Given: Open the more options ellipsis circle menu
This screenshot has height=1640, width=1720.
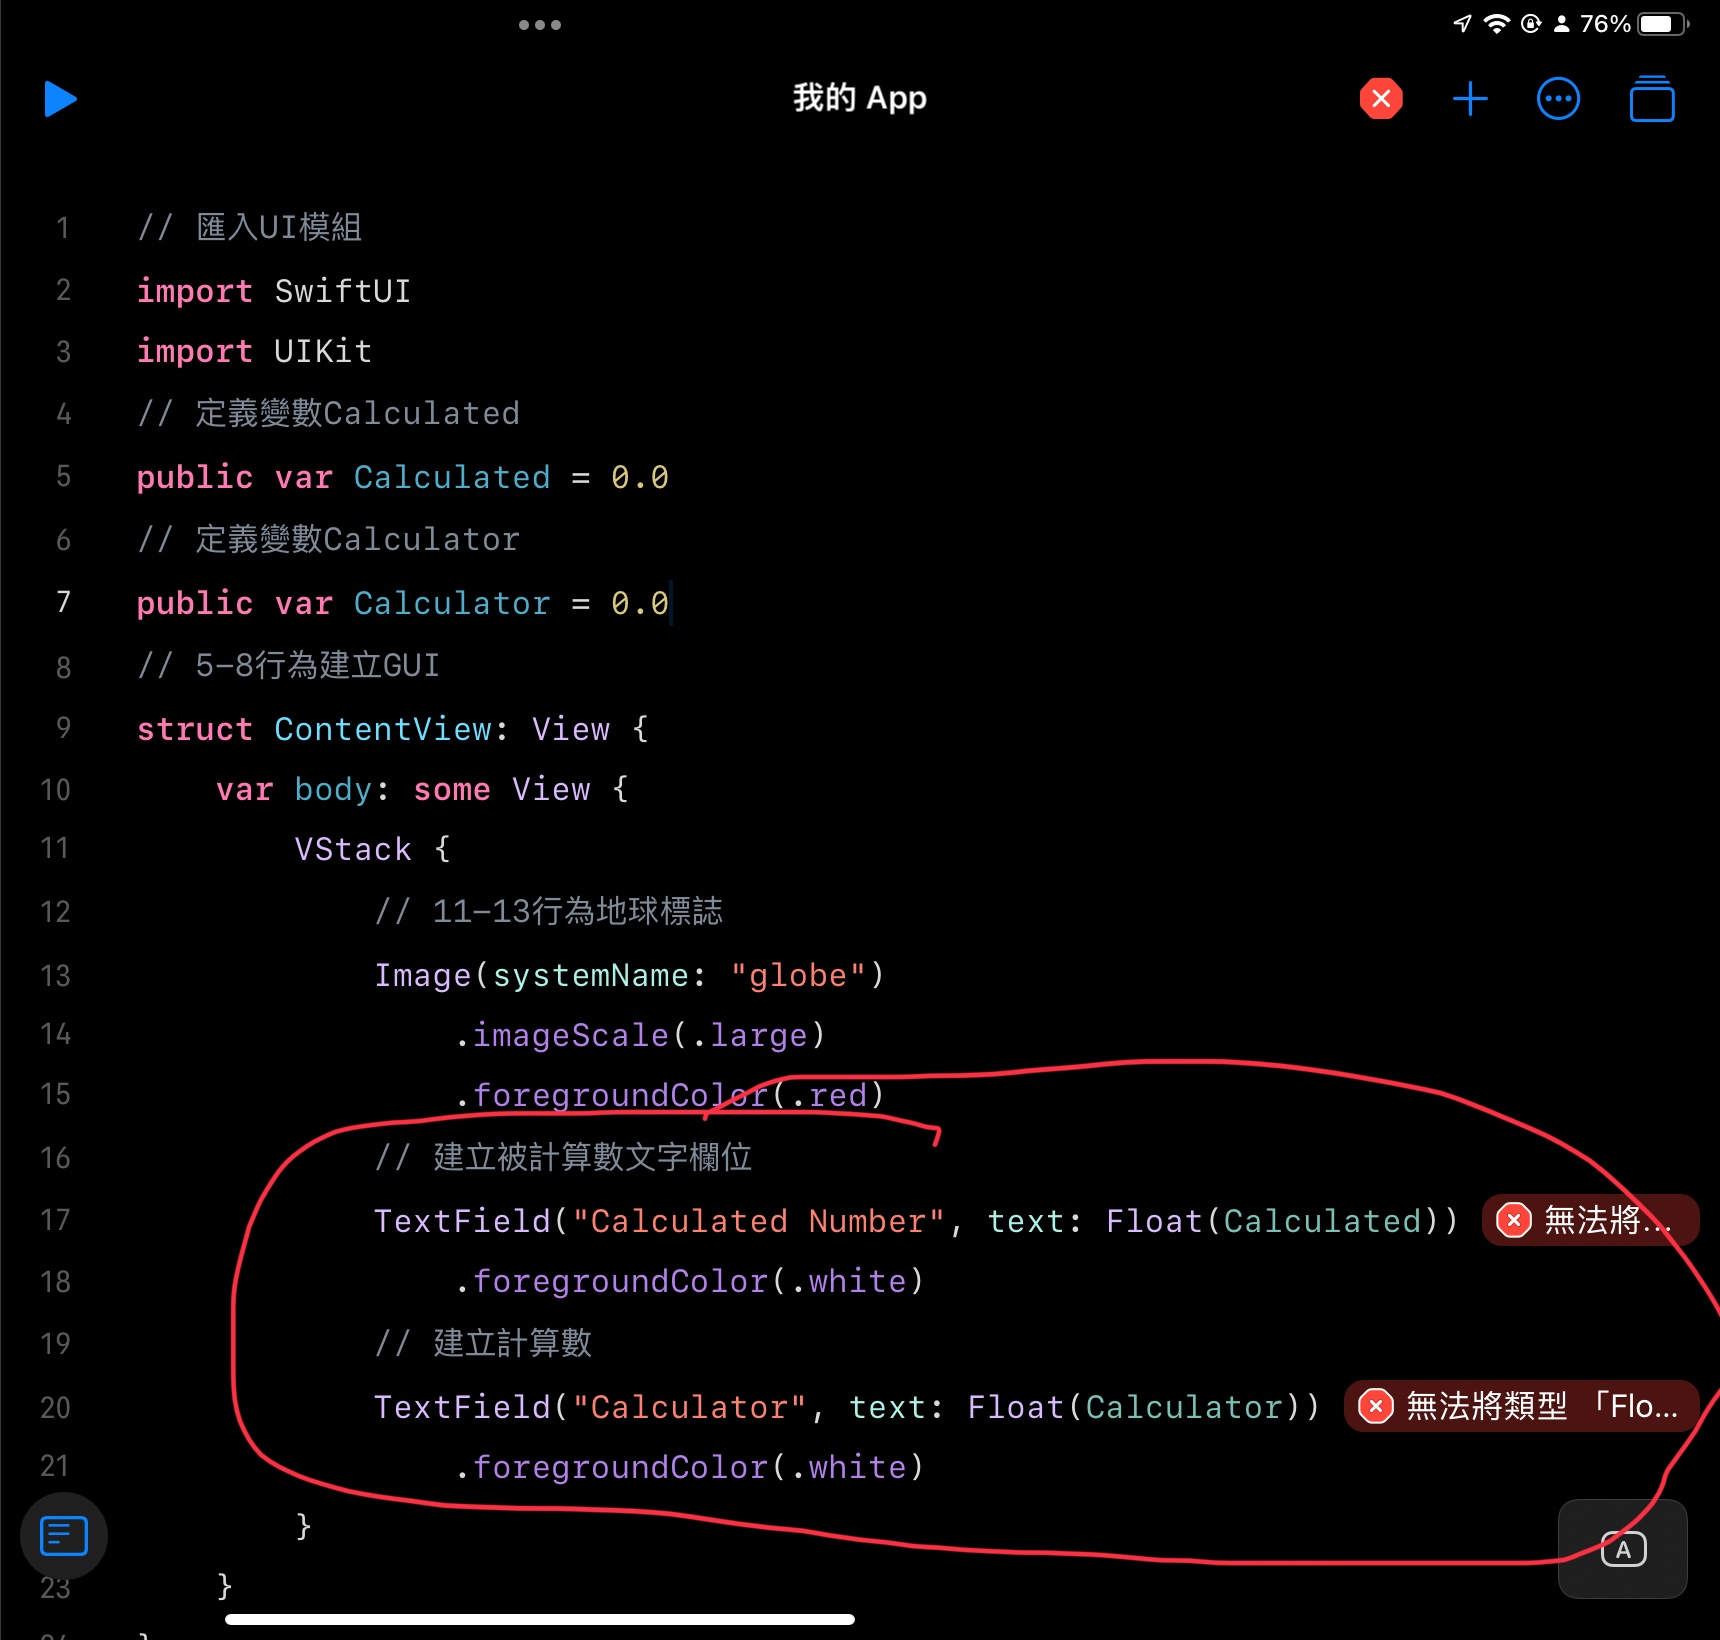Looking at the screenshot, I should [1558, 99].
